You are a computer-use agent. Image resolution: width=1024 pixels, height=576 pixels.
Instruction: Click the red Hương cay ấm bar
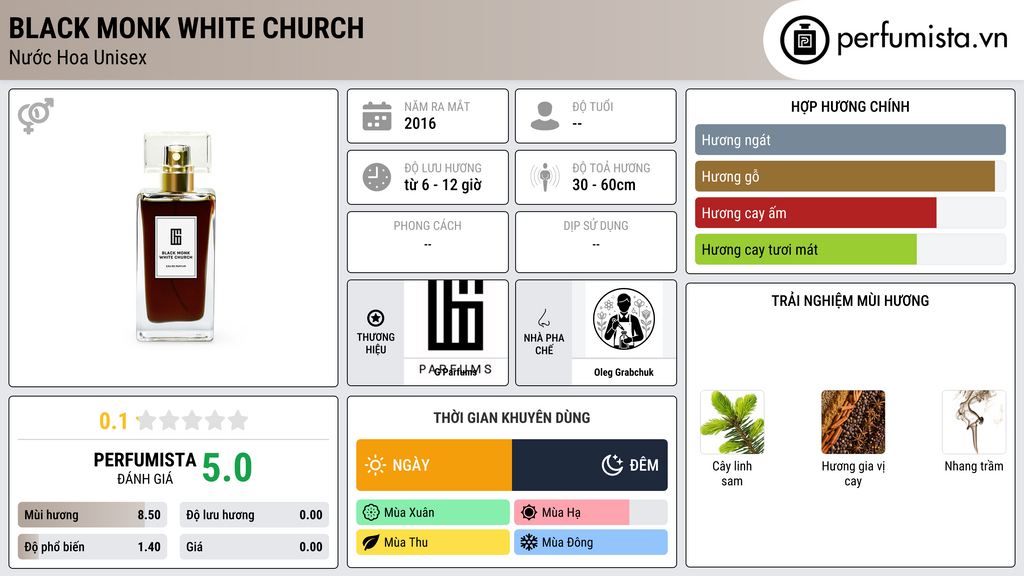pyautogui.click(x=816, y=213)
